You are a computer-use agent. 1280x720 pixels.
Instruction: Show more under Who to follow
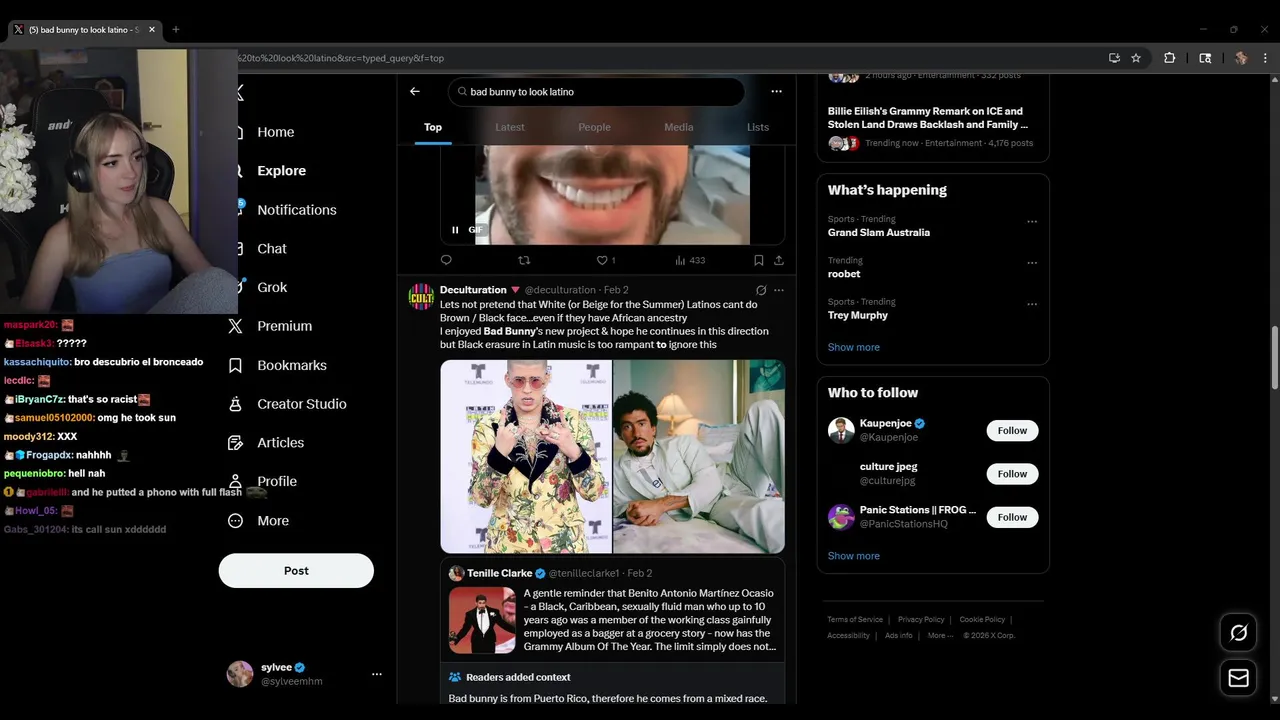pos(854,556)
